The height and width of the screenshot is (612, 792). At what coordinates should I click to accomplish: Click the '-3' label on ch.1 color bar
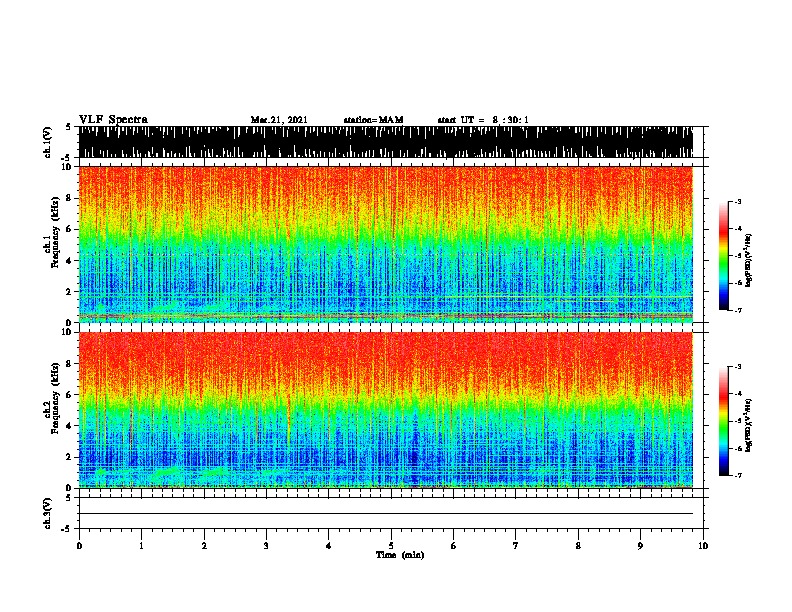click(x=738, y=201)
